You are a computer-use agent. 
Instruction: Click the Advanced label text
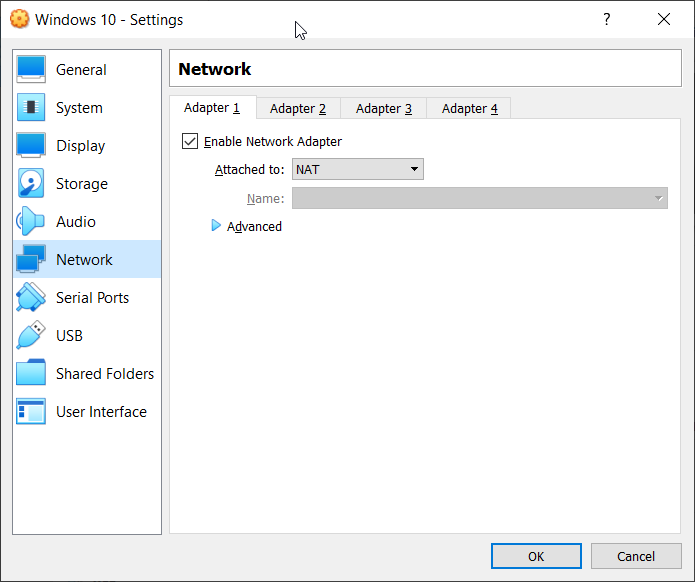click(254, 227)
